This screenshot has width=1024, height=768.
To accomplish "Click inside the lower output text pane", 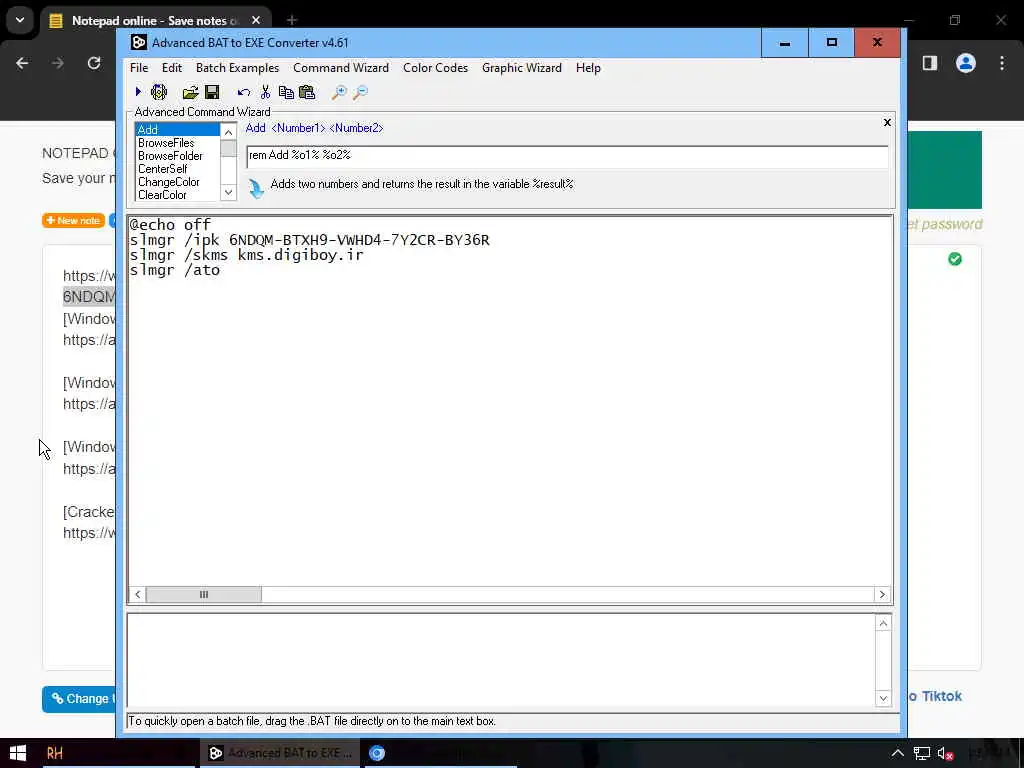I will click(x=501, y=661).
